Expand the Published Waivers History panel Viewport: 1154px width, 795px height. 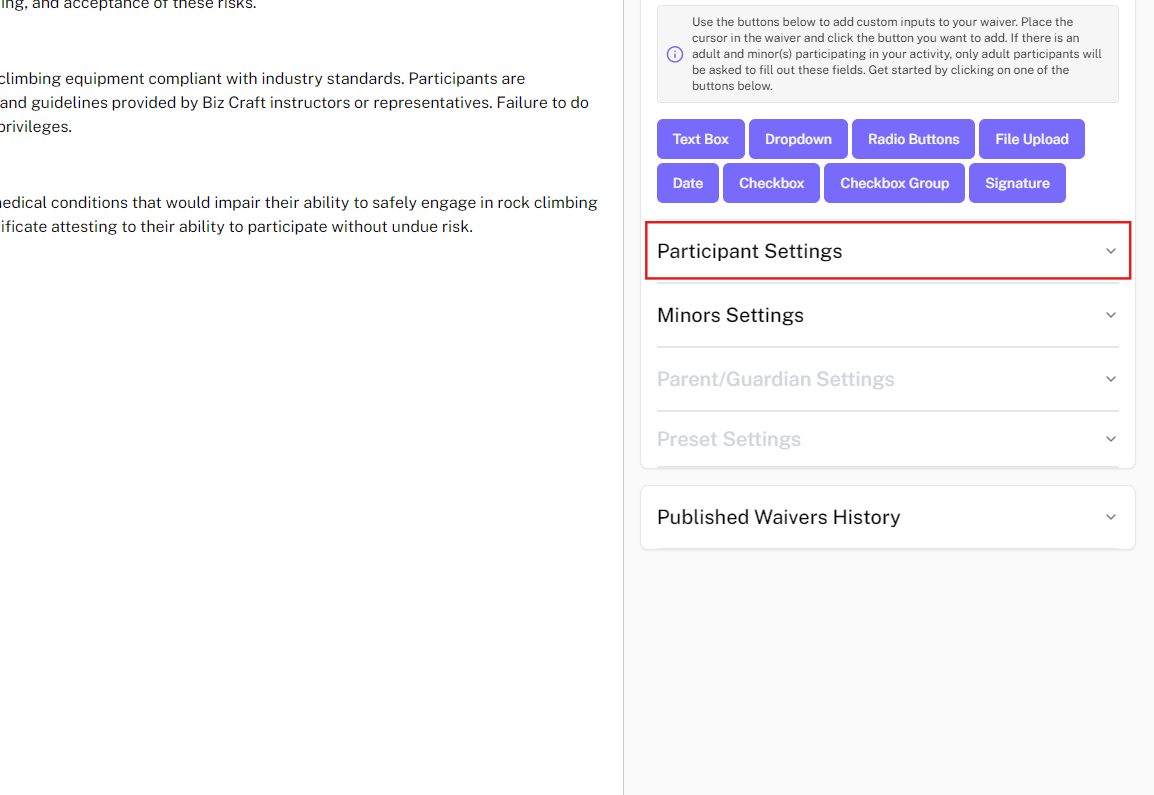click(x=778, y=517)
